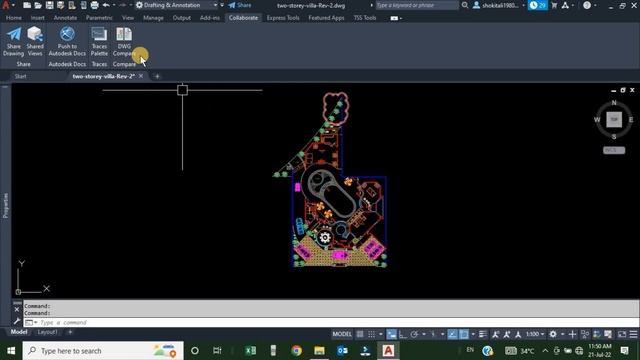
Task: Toggle Dynamic Input in status bar
Action: pos(391,334)
